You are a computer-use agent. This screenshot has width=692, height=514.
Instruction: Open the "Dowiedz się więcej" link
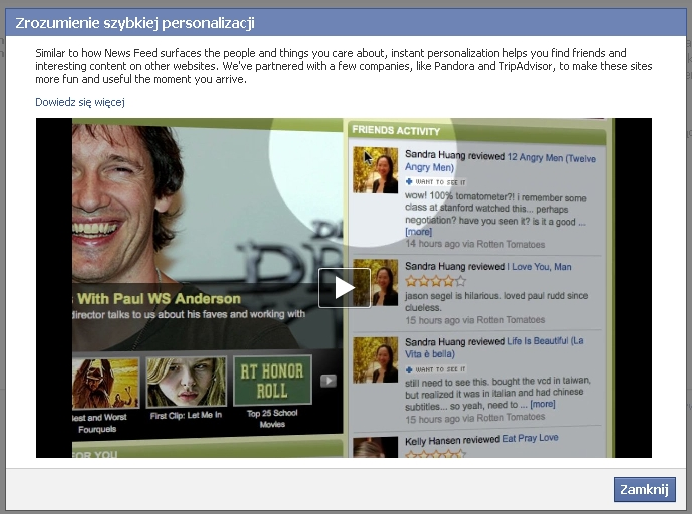(79, 102)
